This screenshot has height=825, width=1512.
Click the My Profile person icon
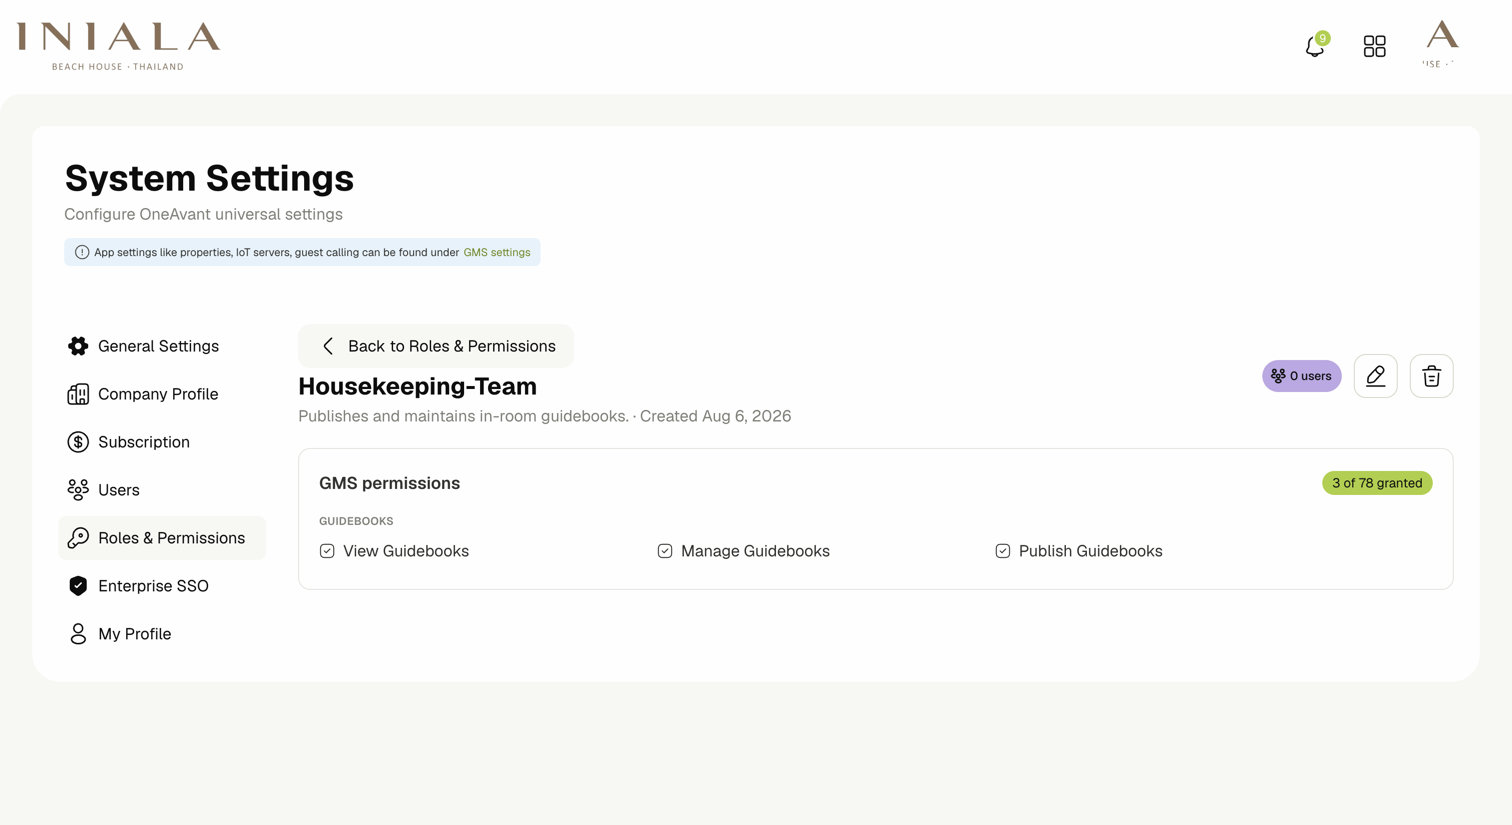[78, 634]
